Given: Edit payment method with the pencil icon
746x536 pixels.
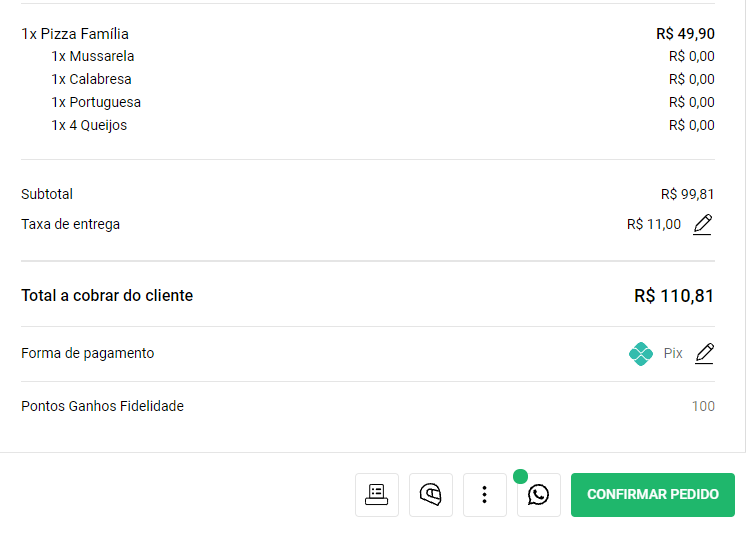Looking at the screenshot, I should (704, 353).
